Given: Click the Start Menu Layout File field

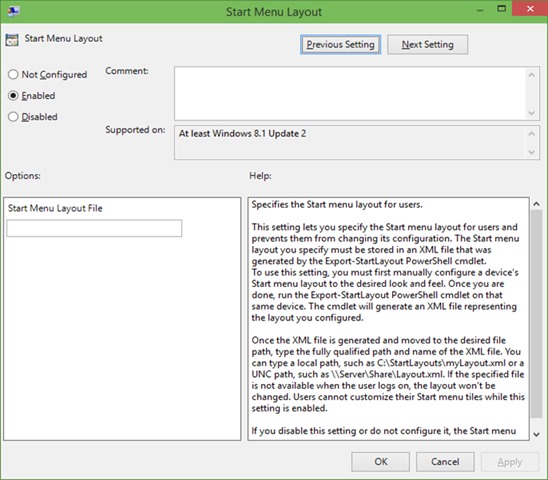Looking at the screenshot, I should tap(94, 228).
